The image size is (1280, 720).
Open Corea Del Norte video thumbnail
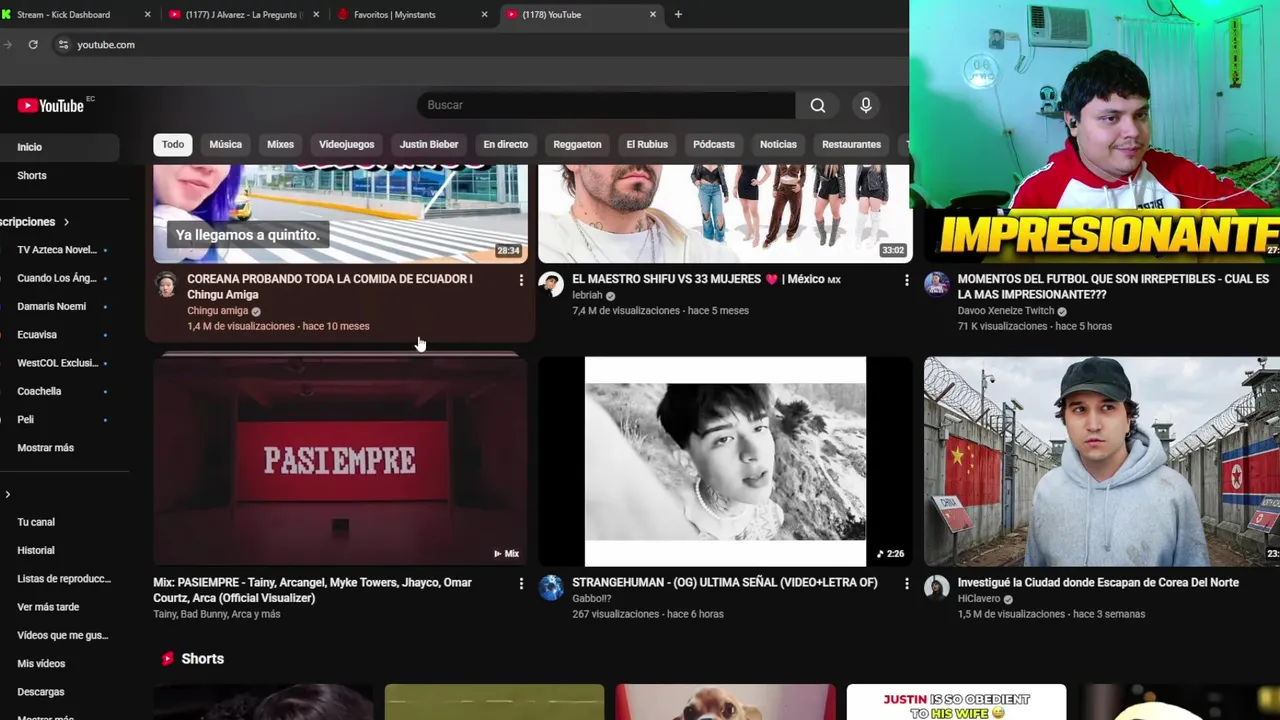[x=1102, y=461]
